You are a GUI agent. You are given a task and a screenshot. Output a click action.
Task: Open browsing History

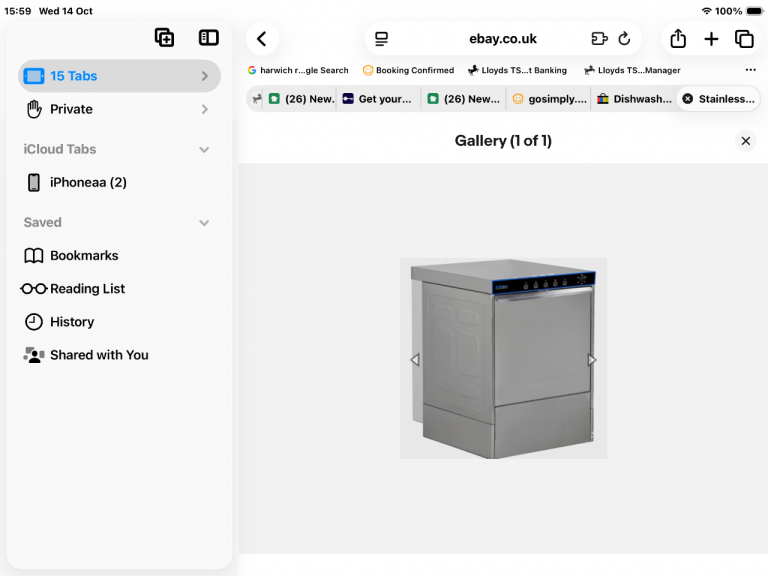pyautogui.click(x=119, y=322)
